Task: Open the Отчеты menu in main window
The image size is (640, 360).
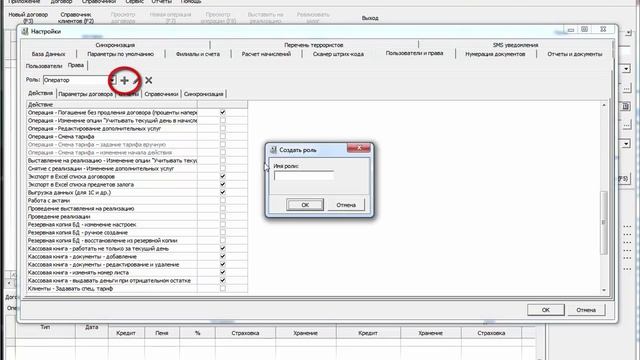Action: click(162, 2)
